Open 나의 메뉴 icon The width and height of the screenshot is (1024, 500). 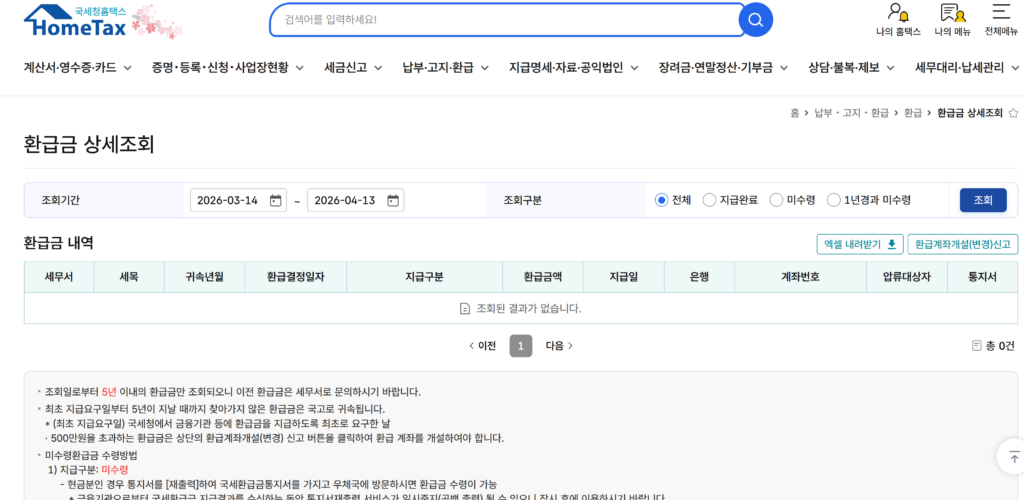[x=952, y=20]
